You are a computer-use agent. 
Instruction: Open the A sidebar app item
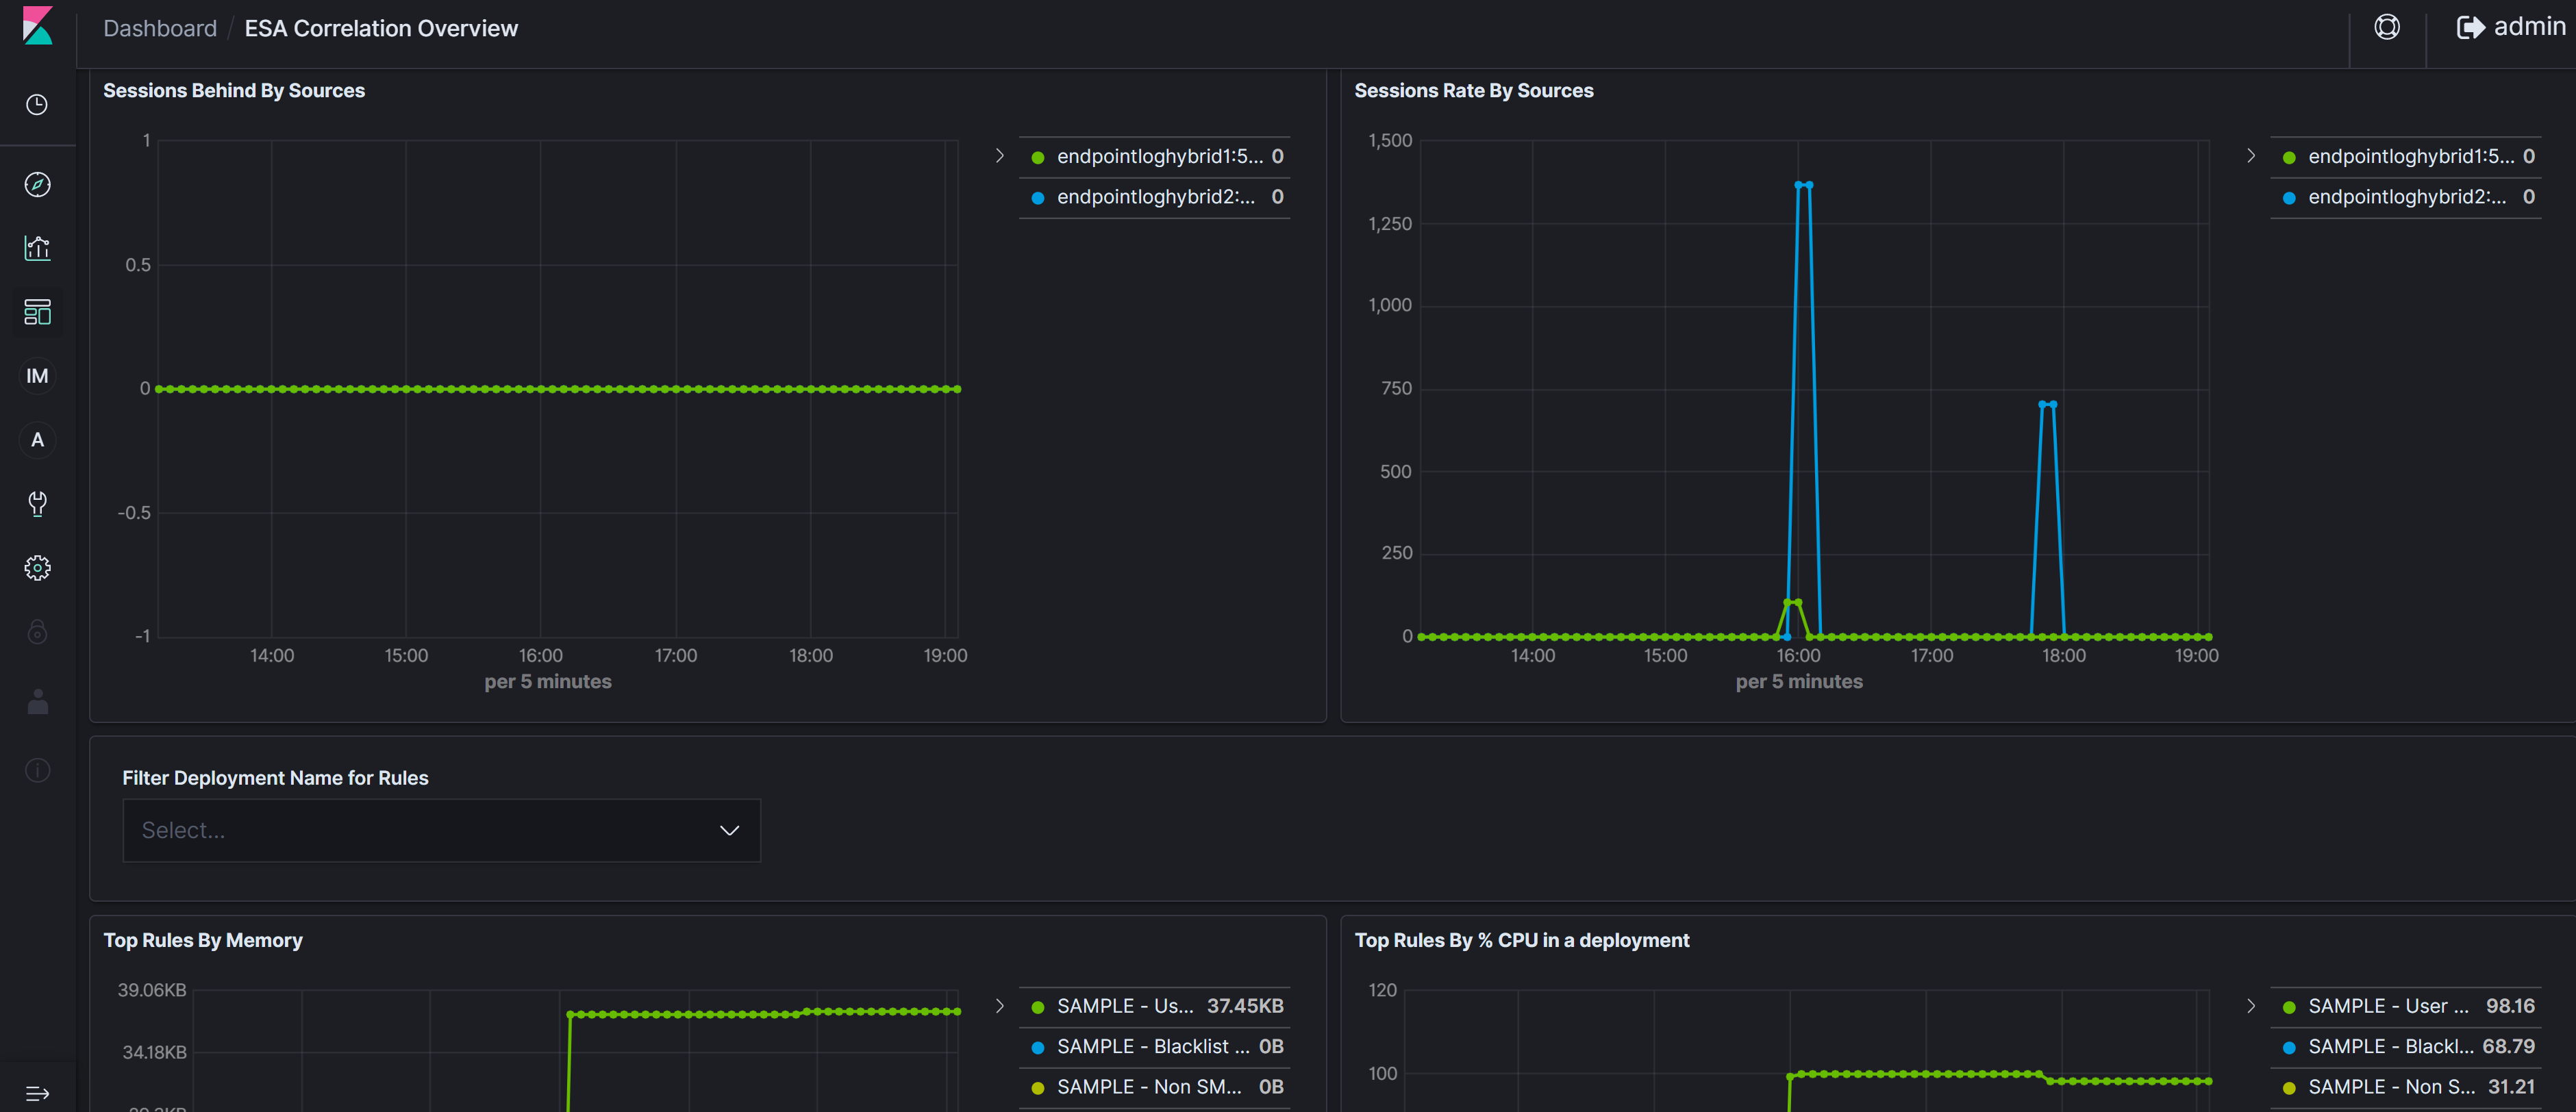[37, 440]
